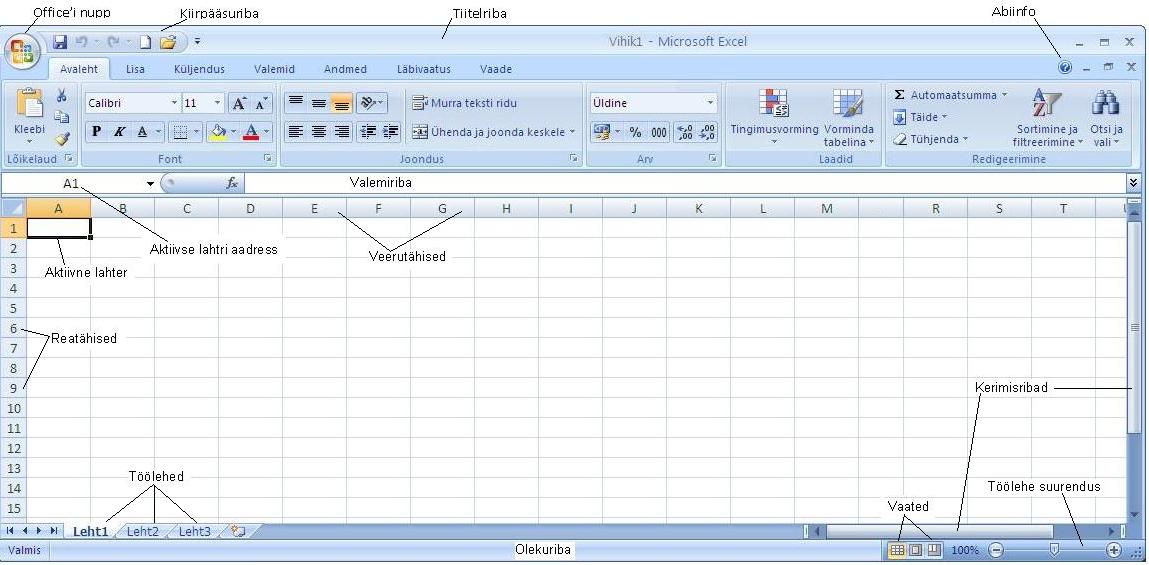Decrease indent in Joondus group
Screen dimensions: 1149x565
click(x=369, y=132)
